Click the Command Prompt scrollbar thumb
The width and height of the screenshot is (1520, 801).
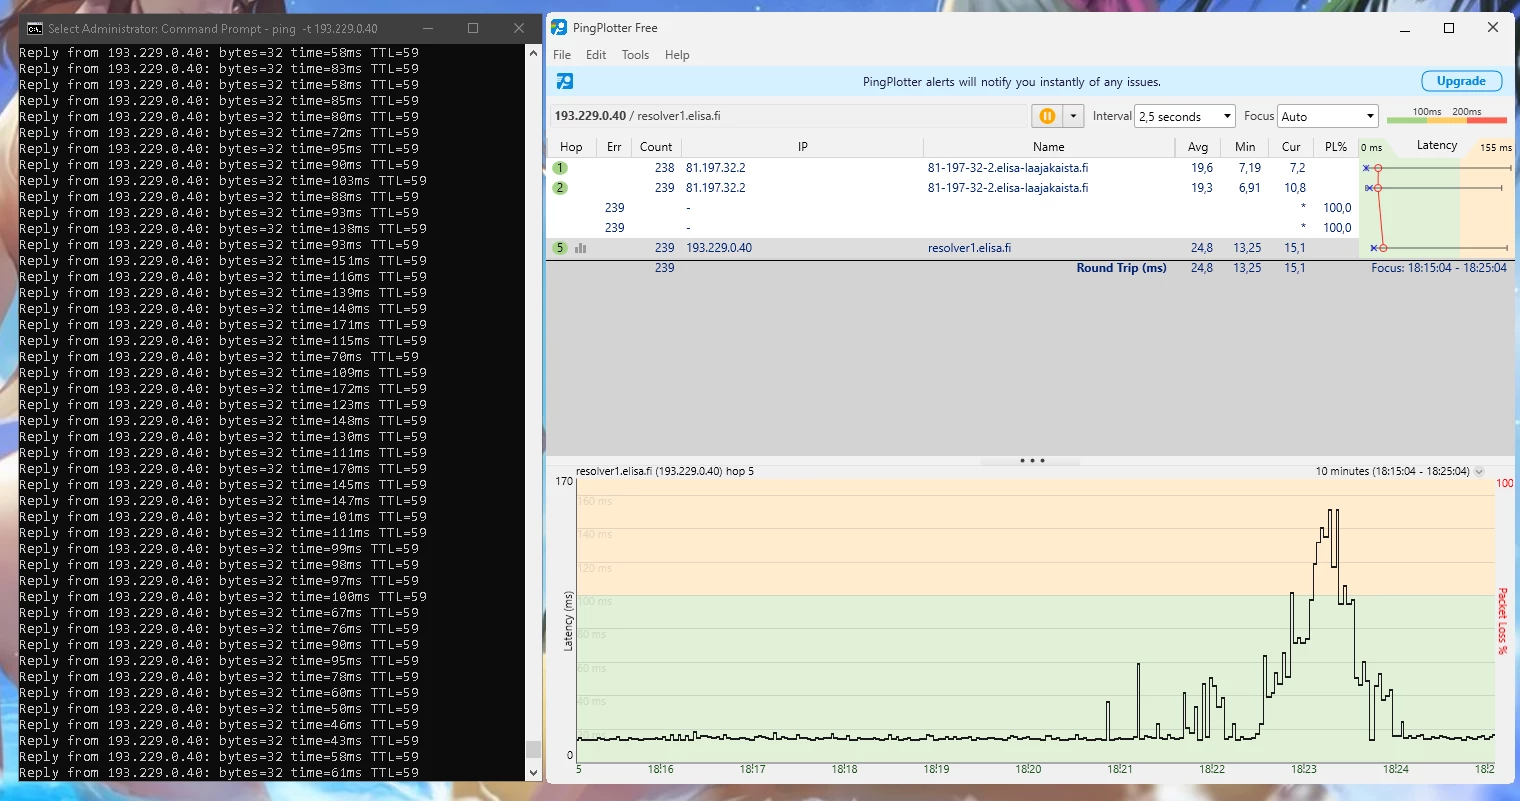pos(533,749)
